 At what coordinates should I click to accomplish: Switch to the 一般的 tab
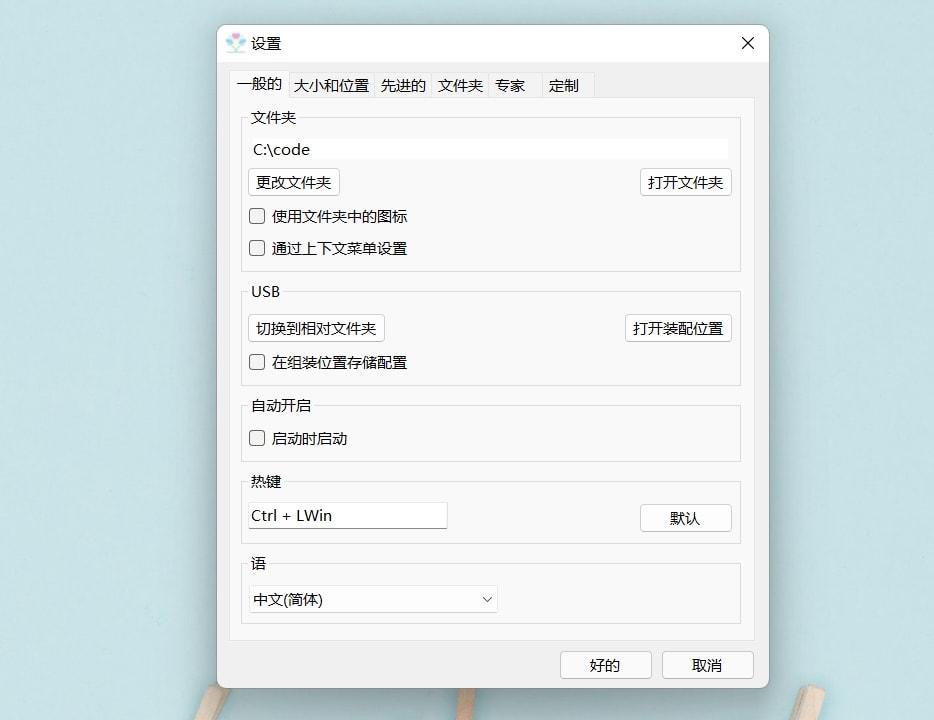point(259,84)
